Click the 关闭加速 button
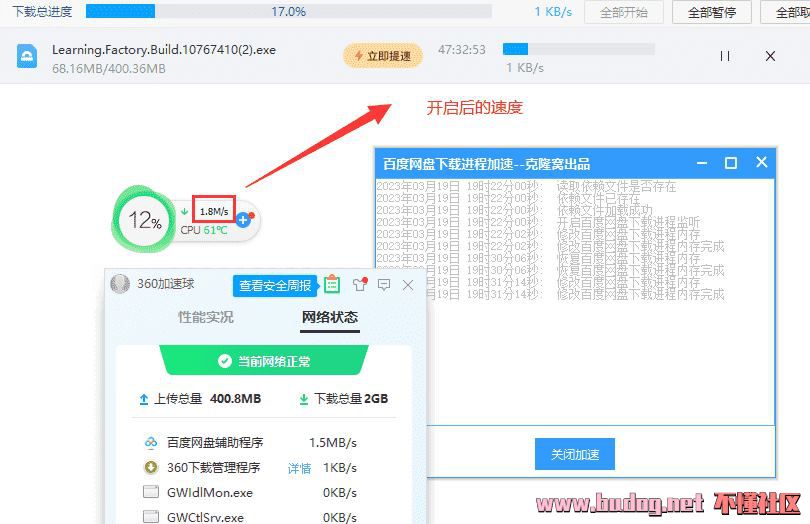 574,454
